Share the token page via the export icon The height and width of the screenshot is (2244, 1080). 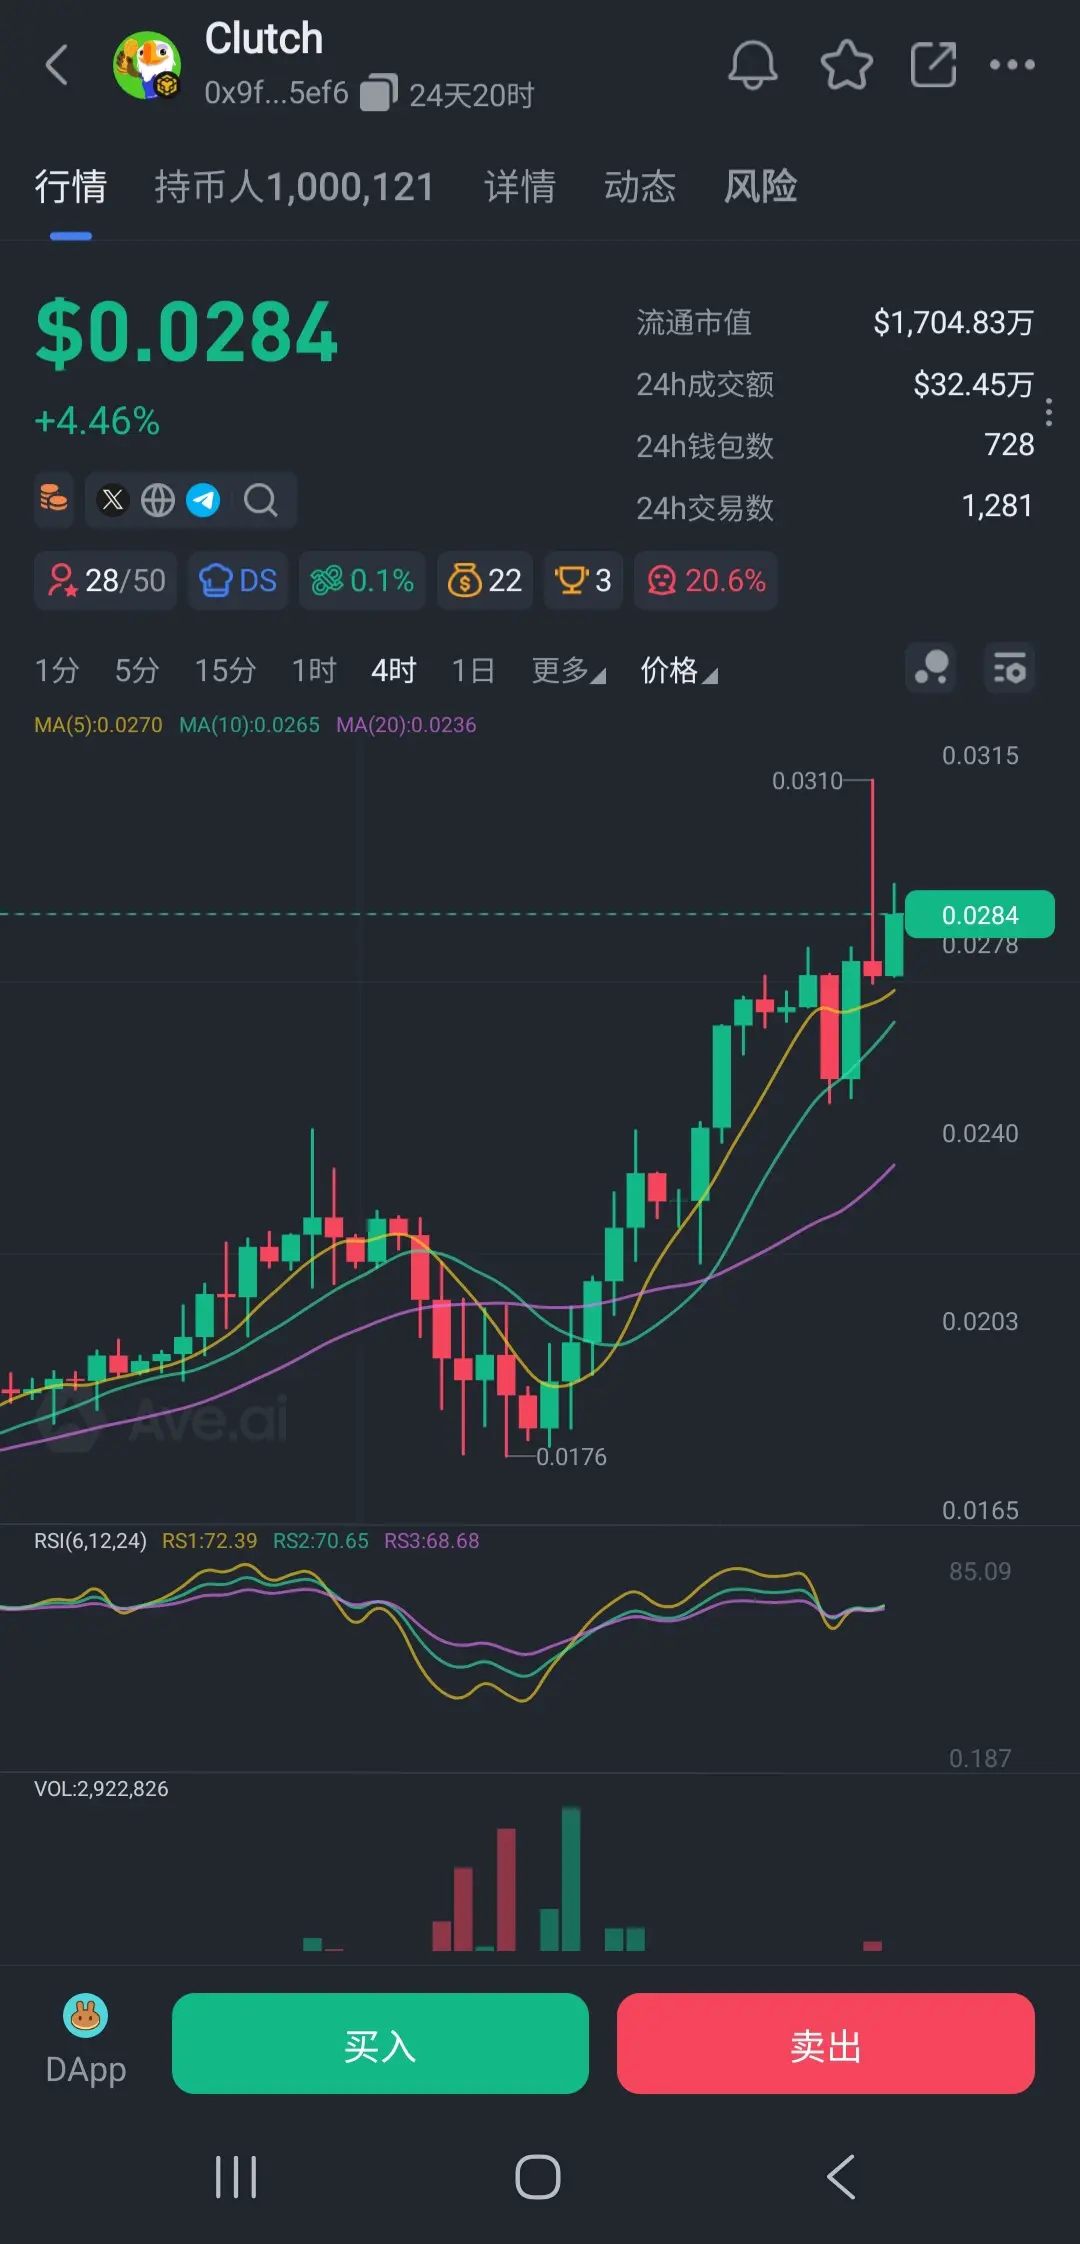934,65
